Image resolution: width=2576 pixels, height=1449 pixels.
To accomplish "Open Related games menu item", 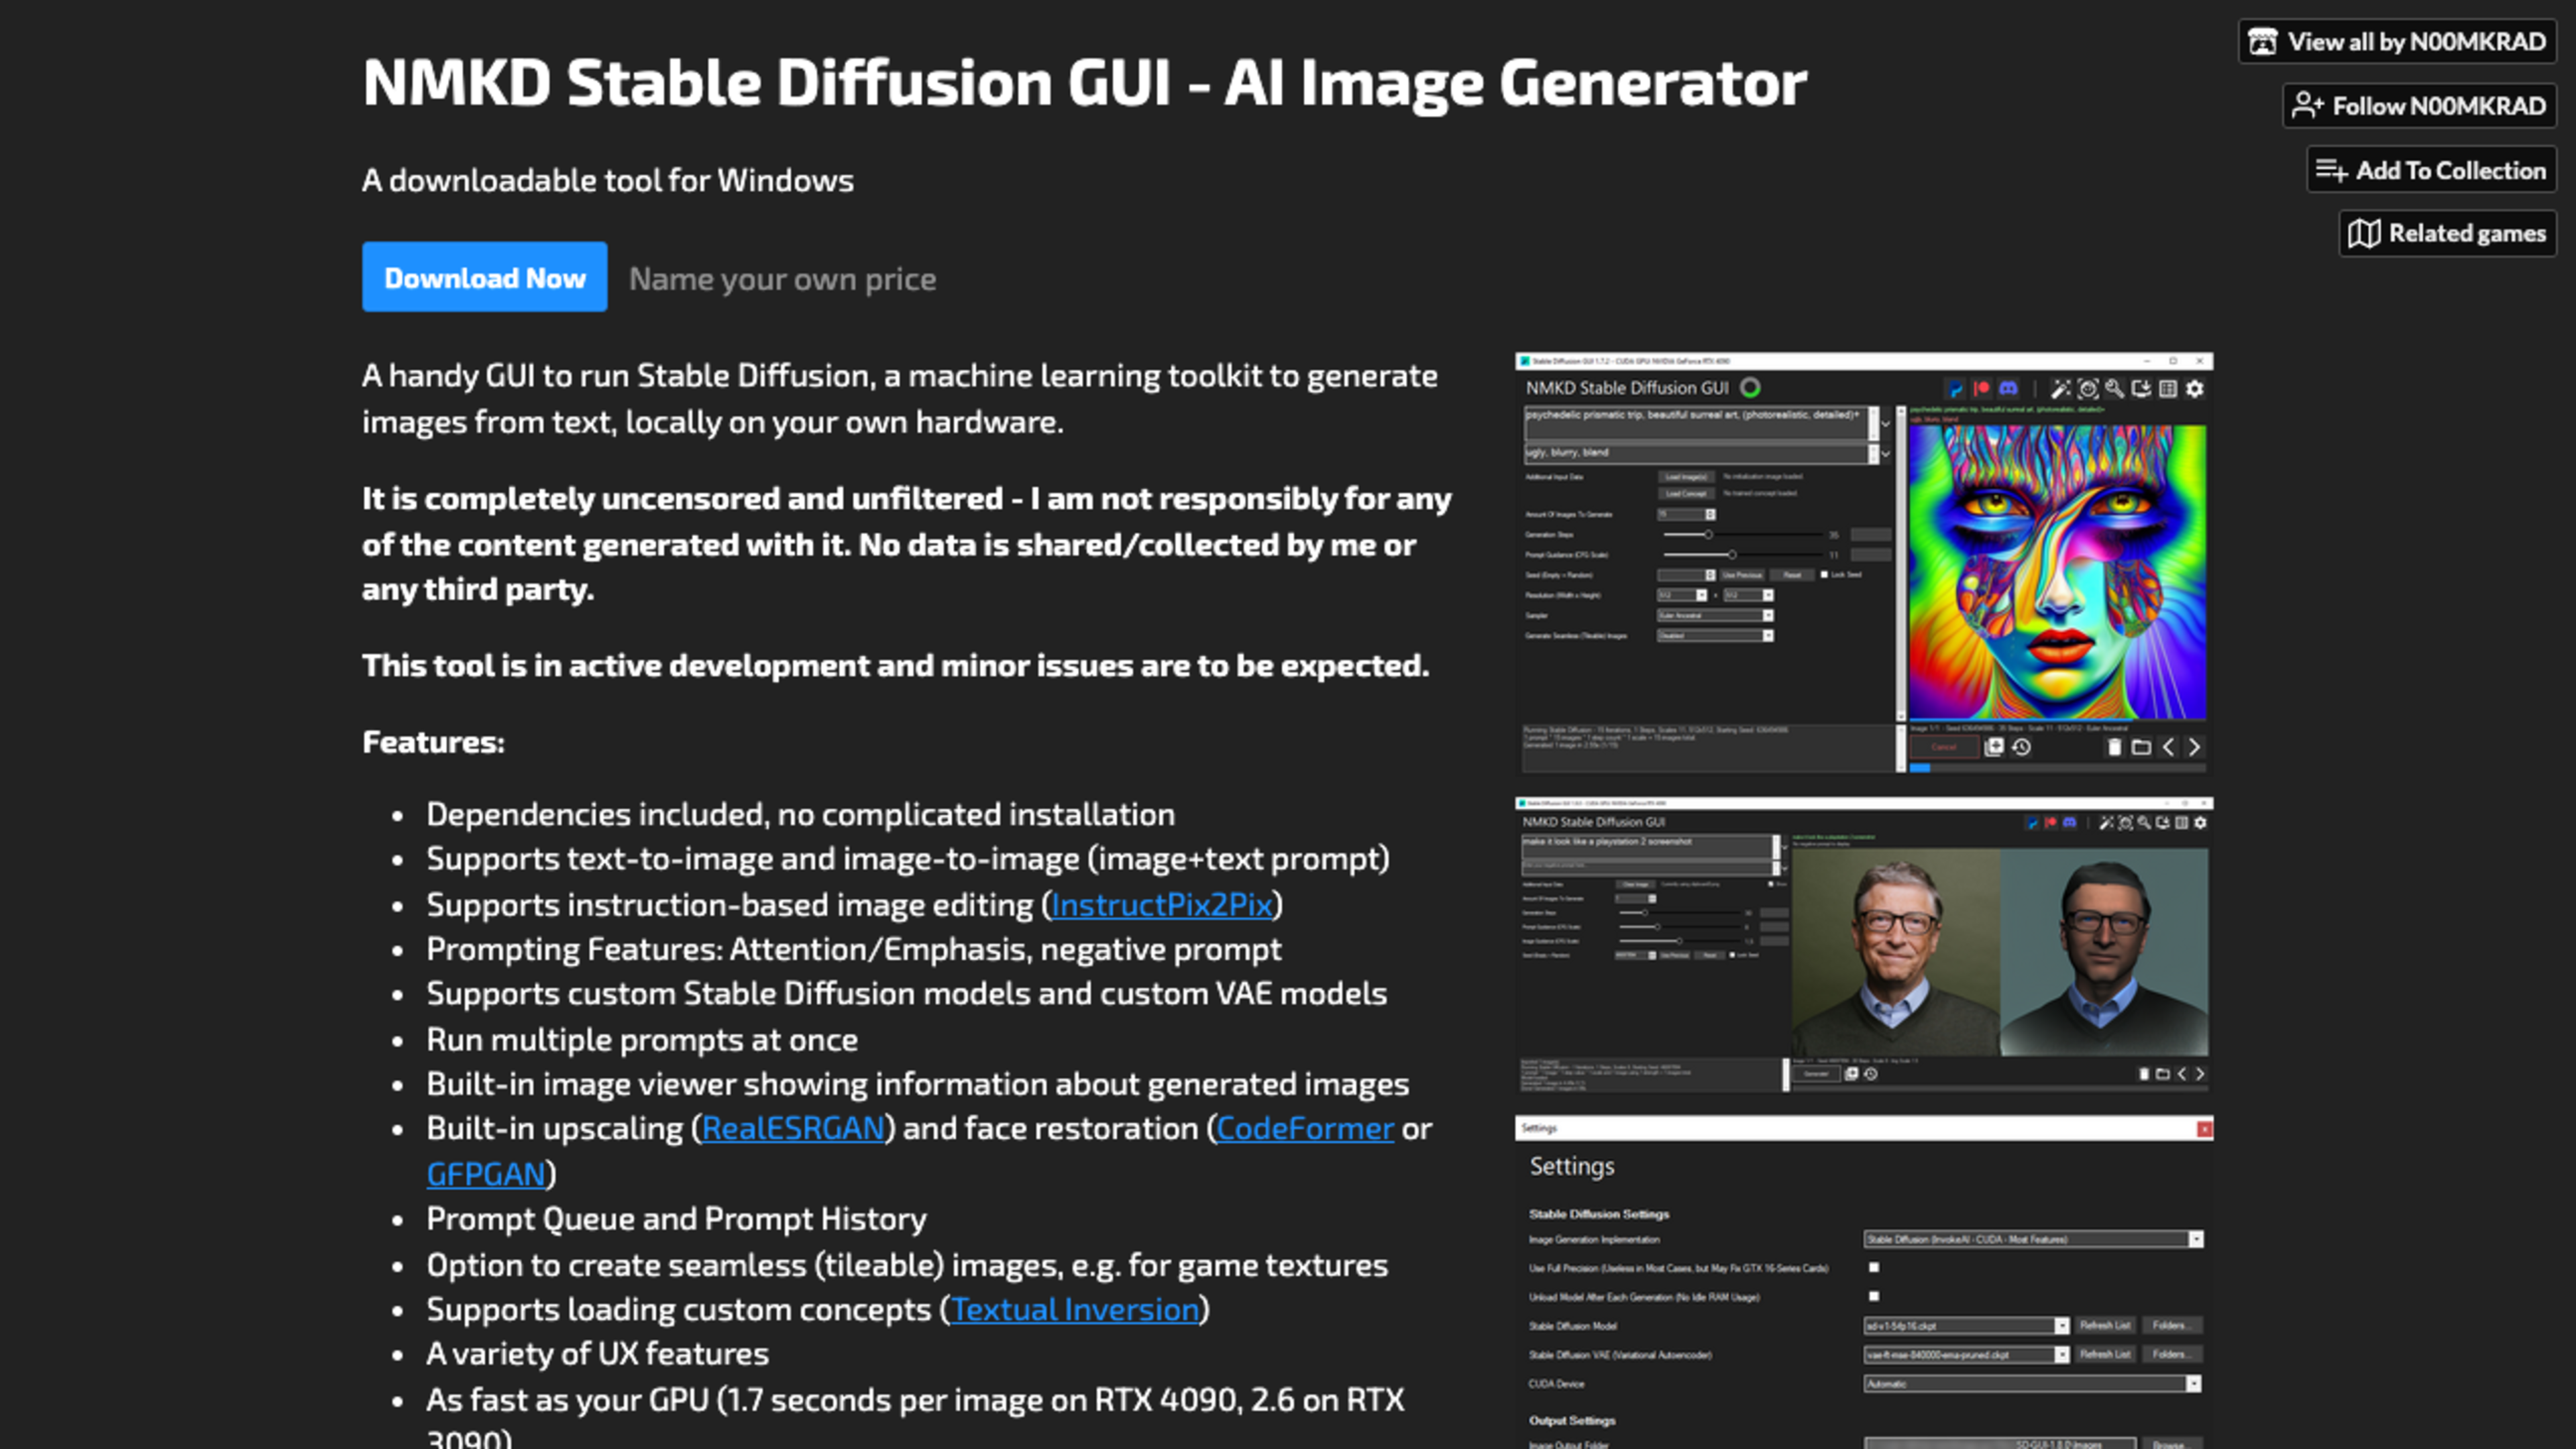I will pyautogui.click(x=2447, y=233).
